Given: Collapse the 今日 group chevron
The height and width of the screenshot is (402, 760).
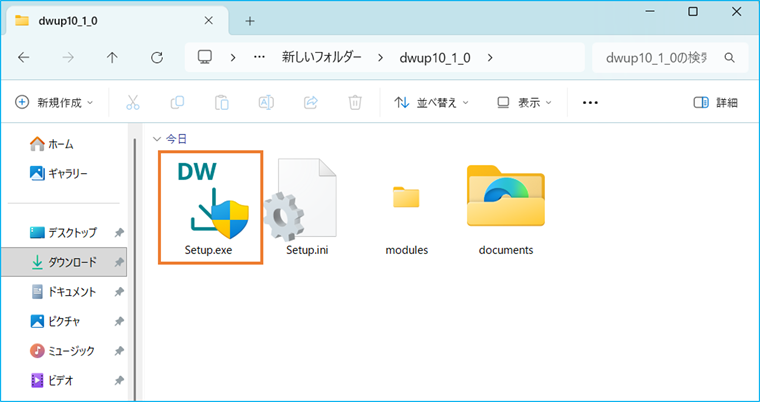Looking at the screenshot, I should (156, 140).
